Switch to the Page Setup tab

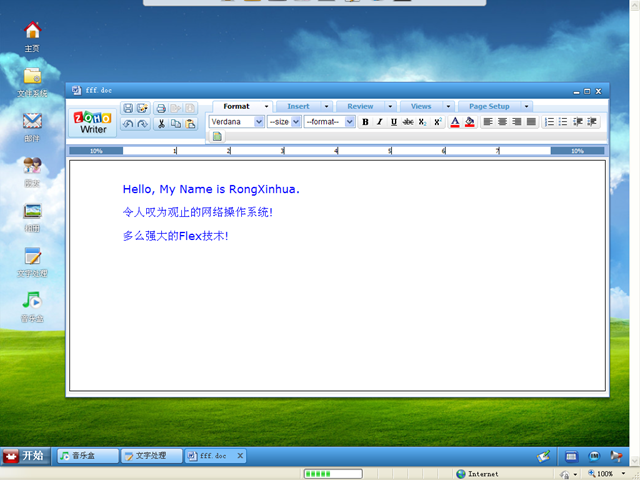[489, 106]
